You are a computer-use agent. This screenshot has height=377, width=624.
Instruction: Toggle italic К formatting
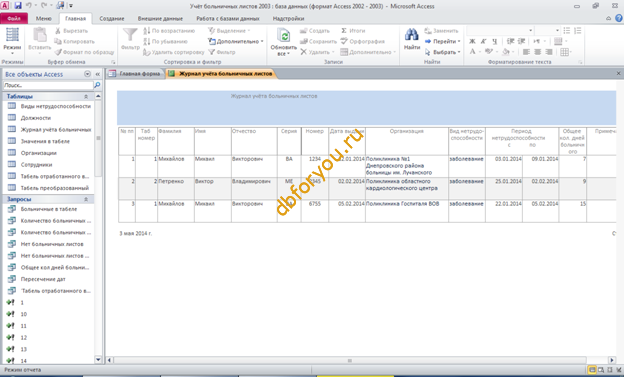pos(484,41)
